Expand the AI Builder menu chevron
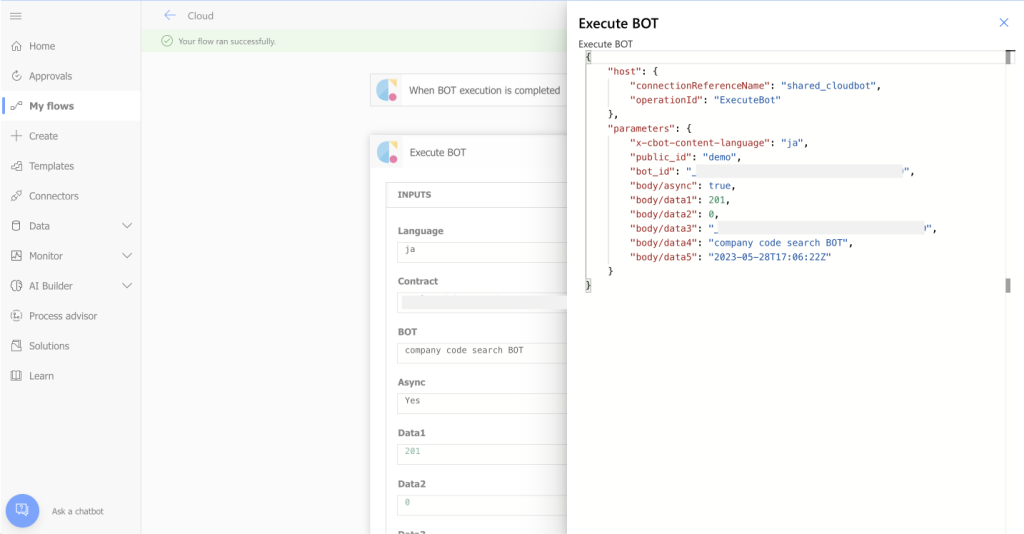1024x534 pixels. click(x=127, y=286)
